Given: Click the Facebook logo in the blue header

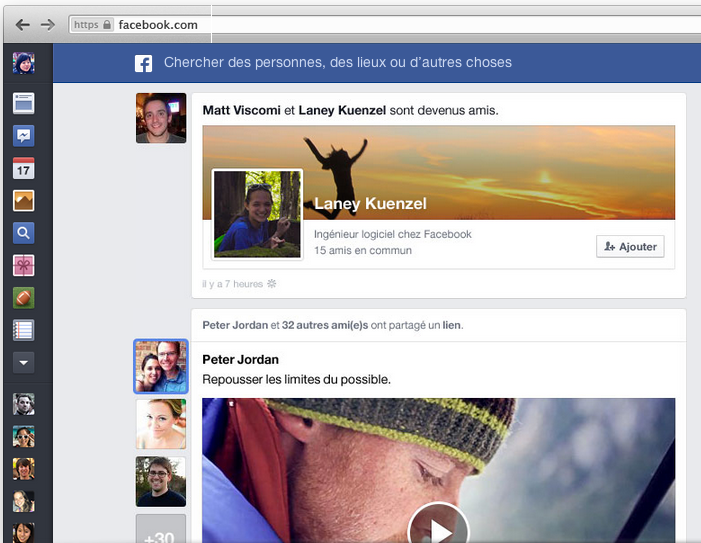Looking at the screenshot, I should click(144, 63).
